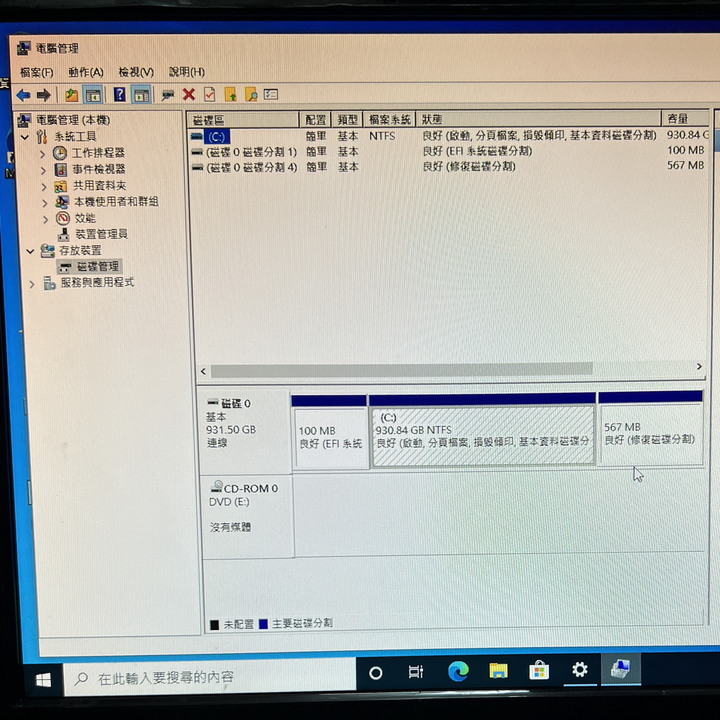Select 效能 in the tree
The image size is (720, 720).
pyautogui.click(x=85, y=218)
